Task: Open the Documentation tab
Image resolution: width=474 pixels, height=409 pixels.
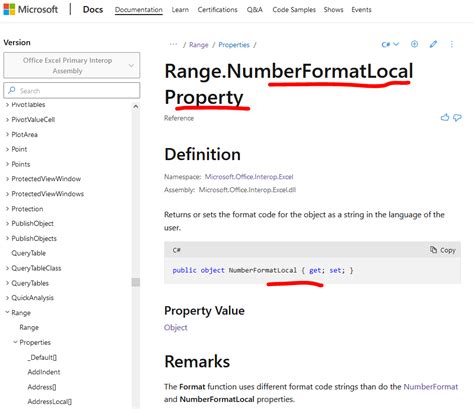Action: tap(139, 10)
